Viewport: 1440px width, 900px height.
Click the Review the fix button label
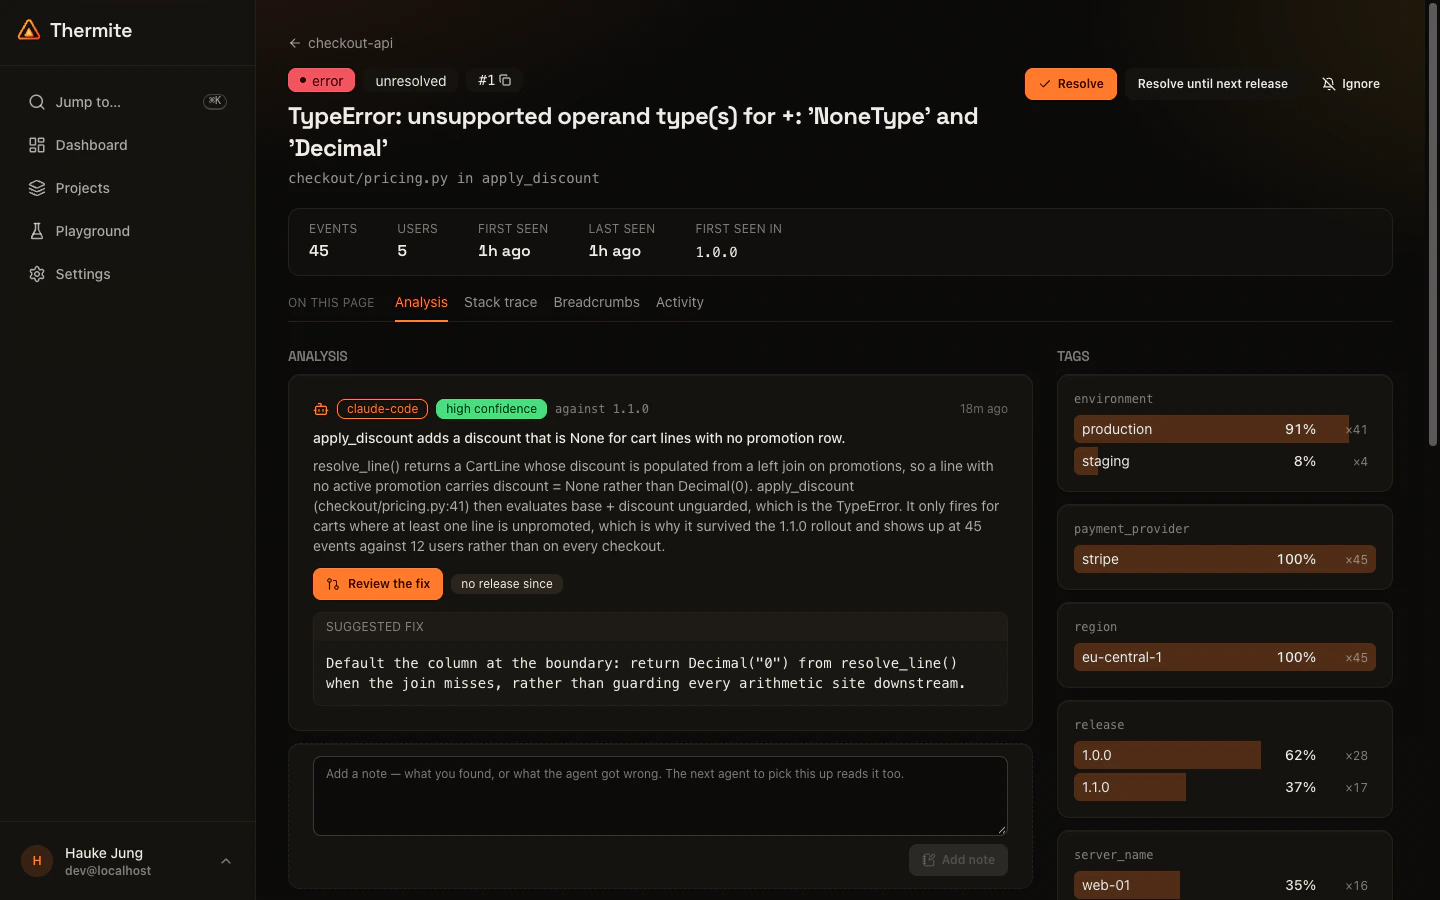389,584
